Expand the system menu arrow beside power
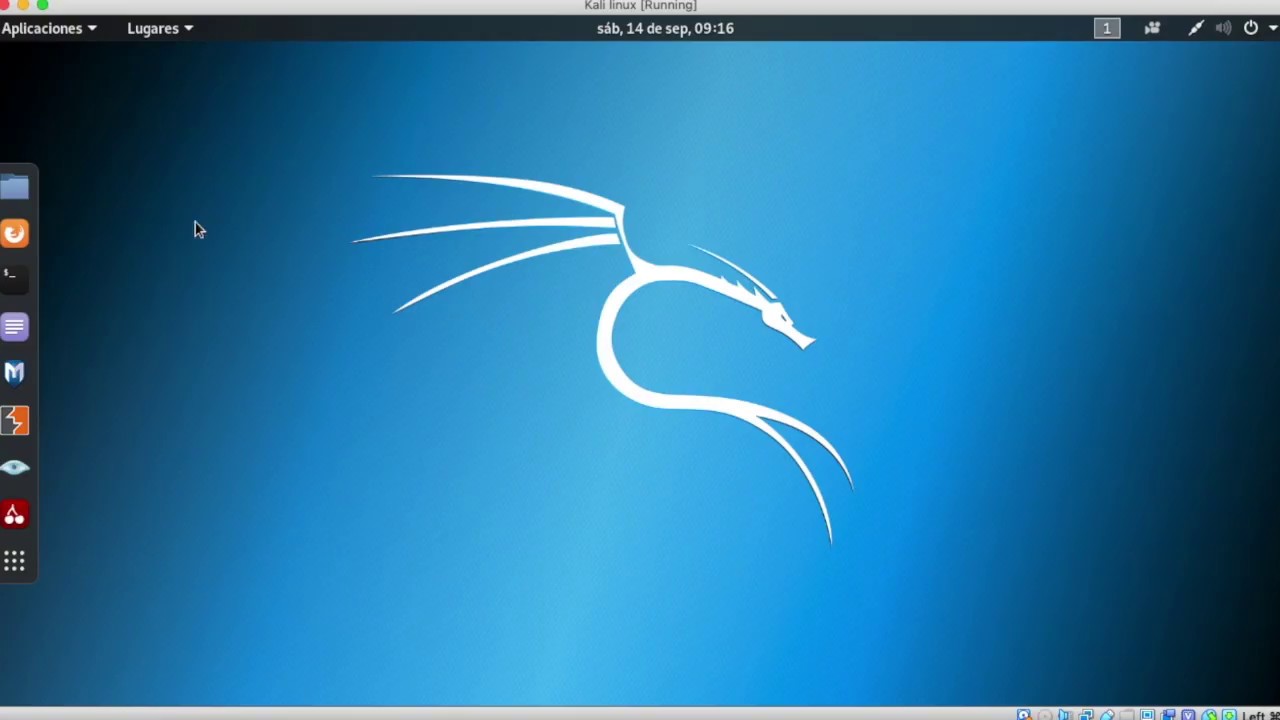Image resolution: width=1280 pixels, height=720 pixels. point(1273,28)
